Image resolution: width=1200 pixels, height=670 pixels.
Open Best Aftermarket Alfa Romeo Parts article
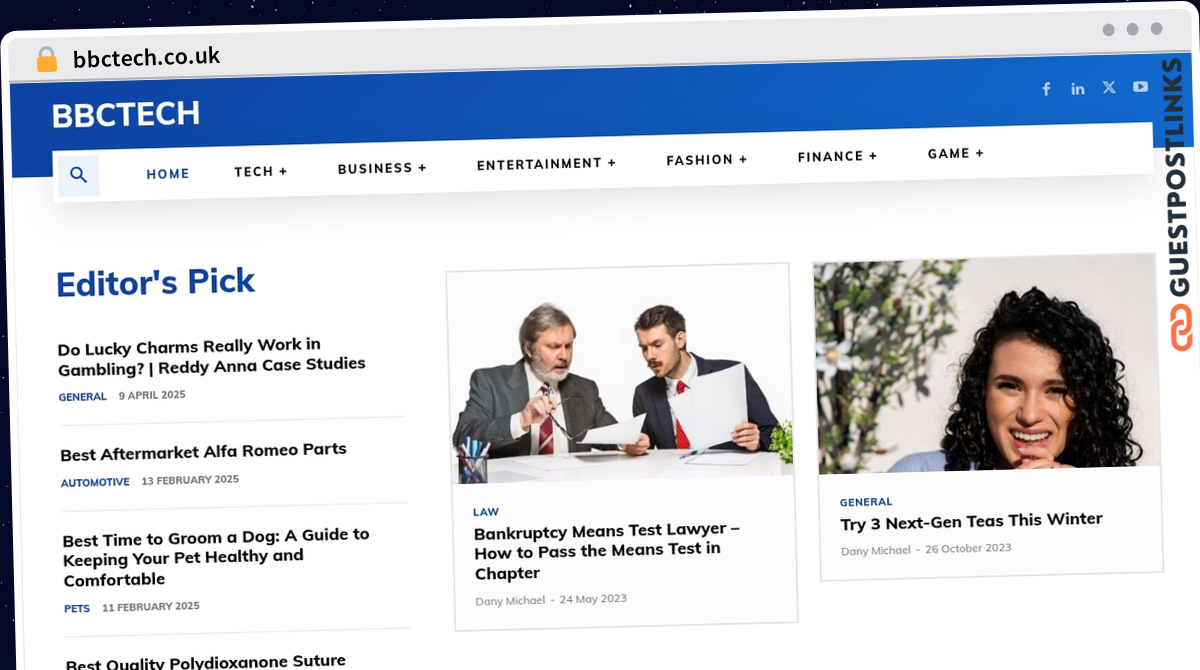click(204, 452)
